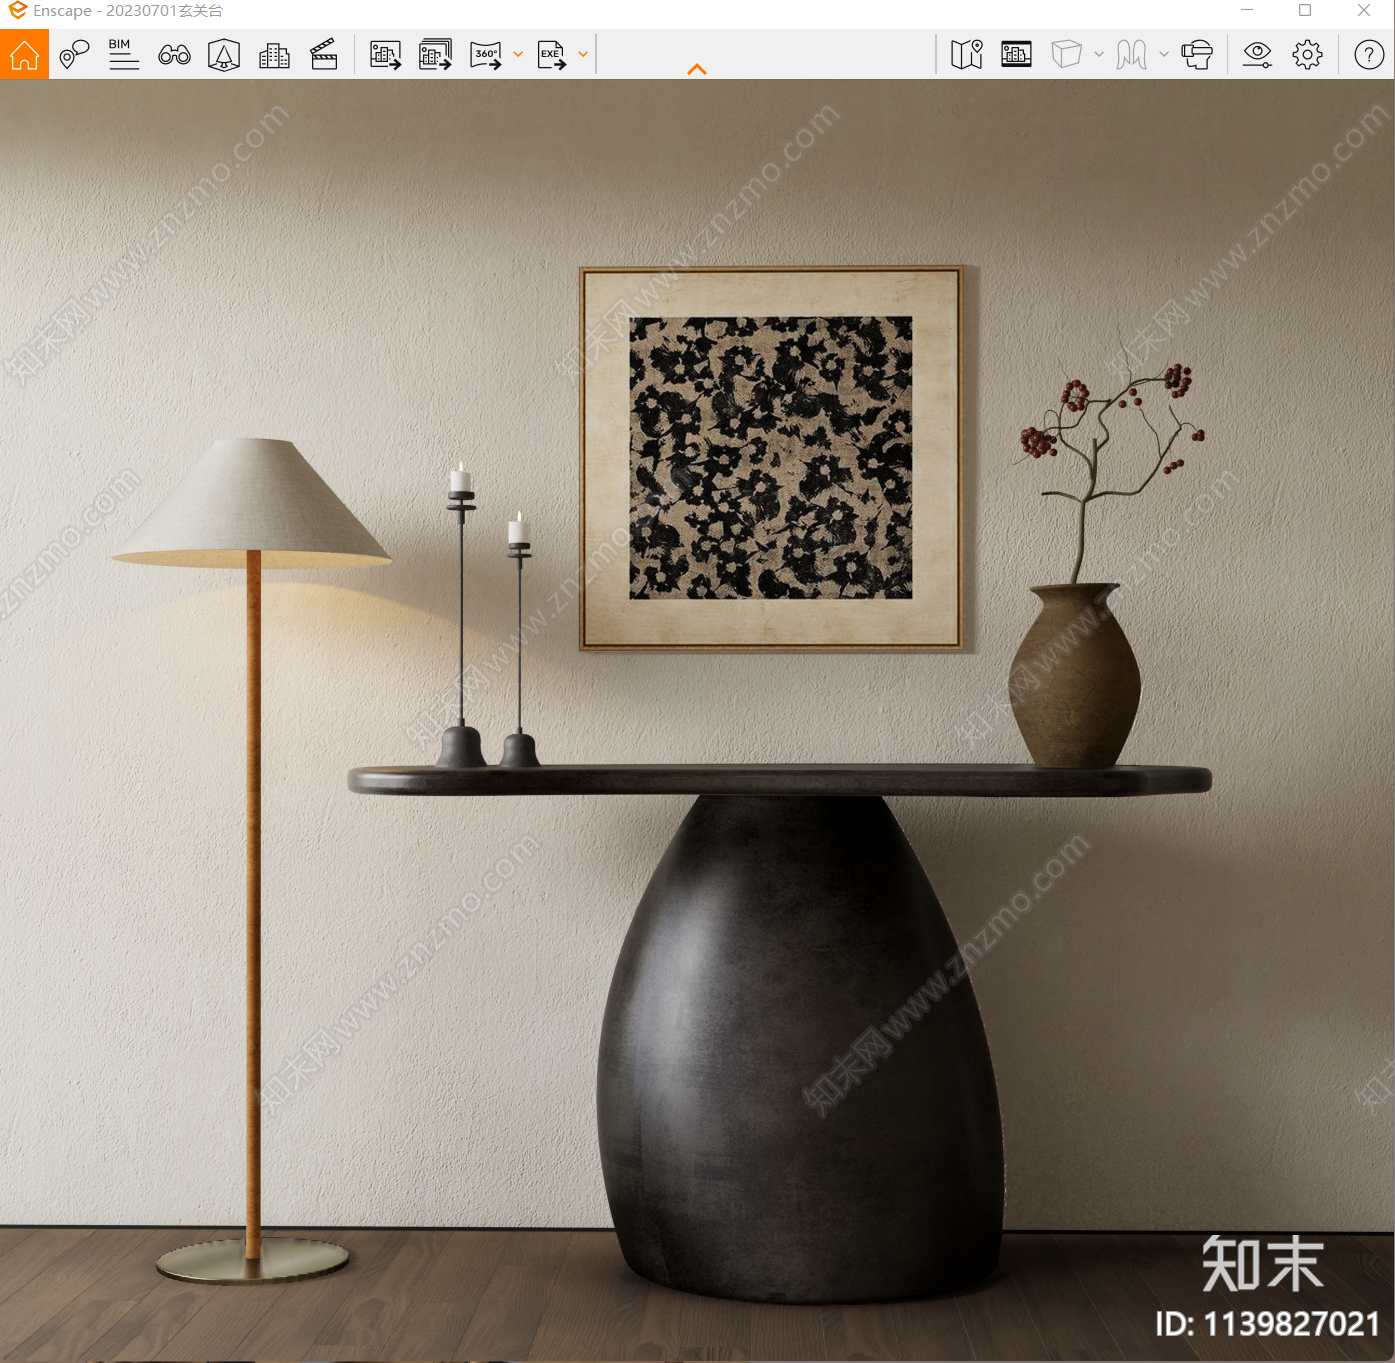Open the asset library buildings icon
The height and width of the screenshot is (1363, 1395).
(274, 55)
